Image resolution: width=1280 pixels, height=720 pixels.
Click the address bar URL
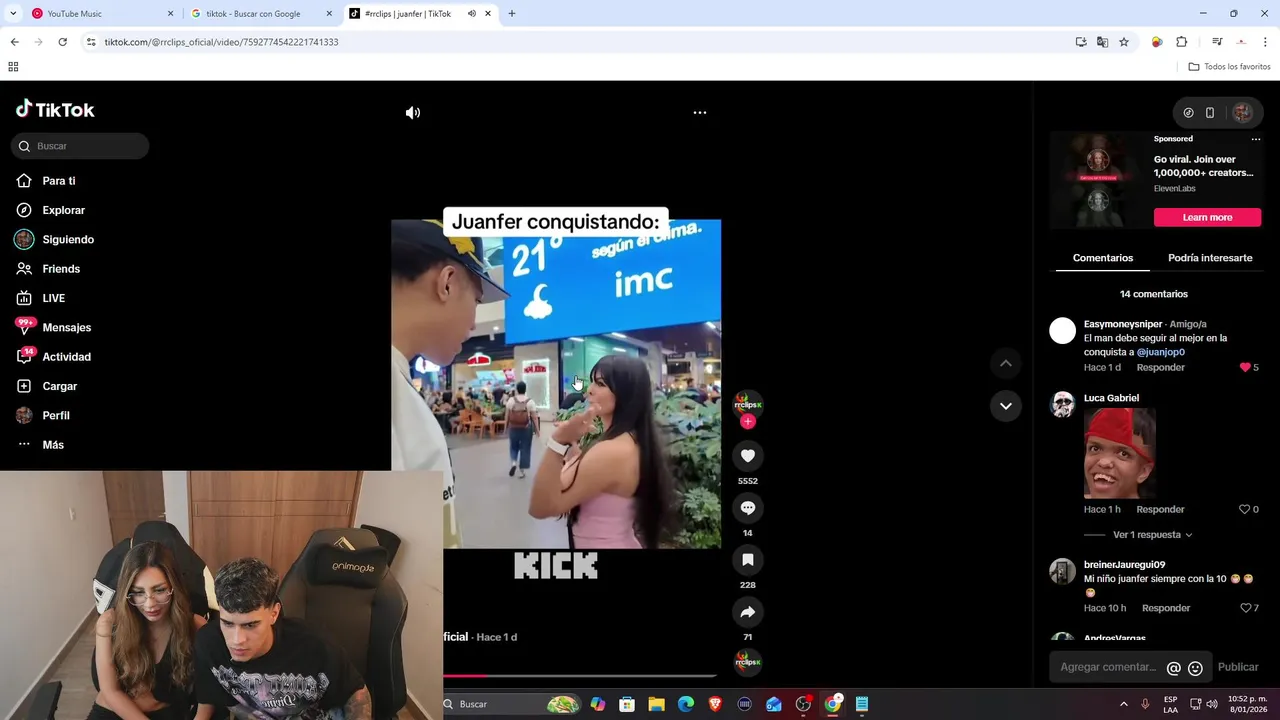tap(221, 42)
